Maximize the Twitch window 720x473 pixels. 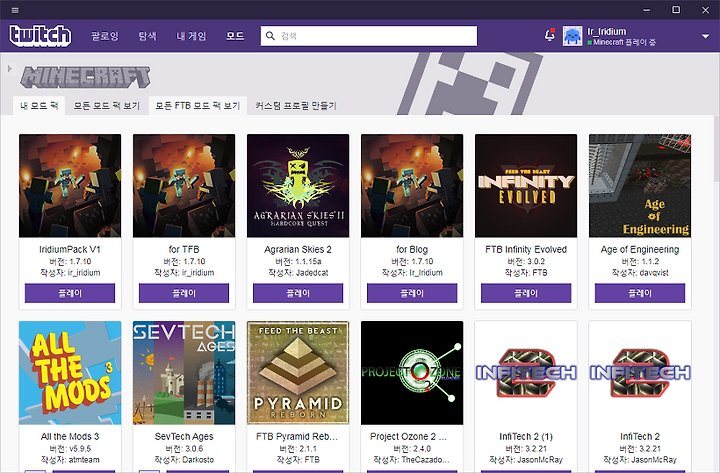click(x=676, y=10)
